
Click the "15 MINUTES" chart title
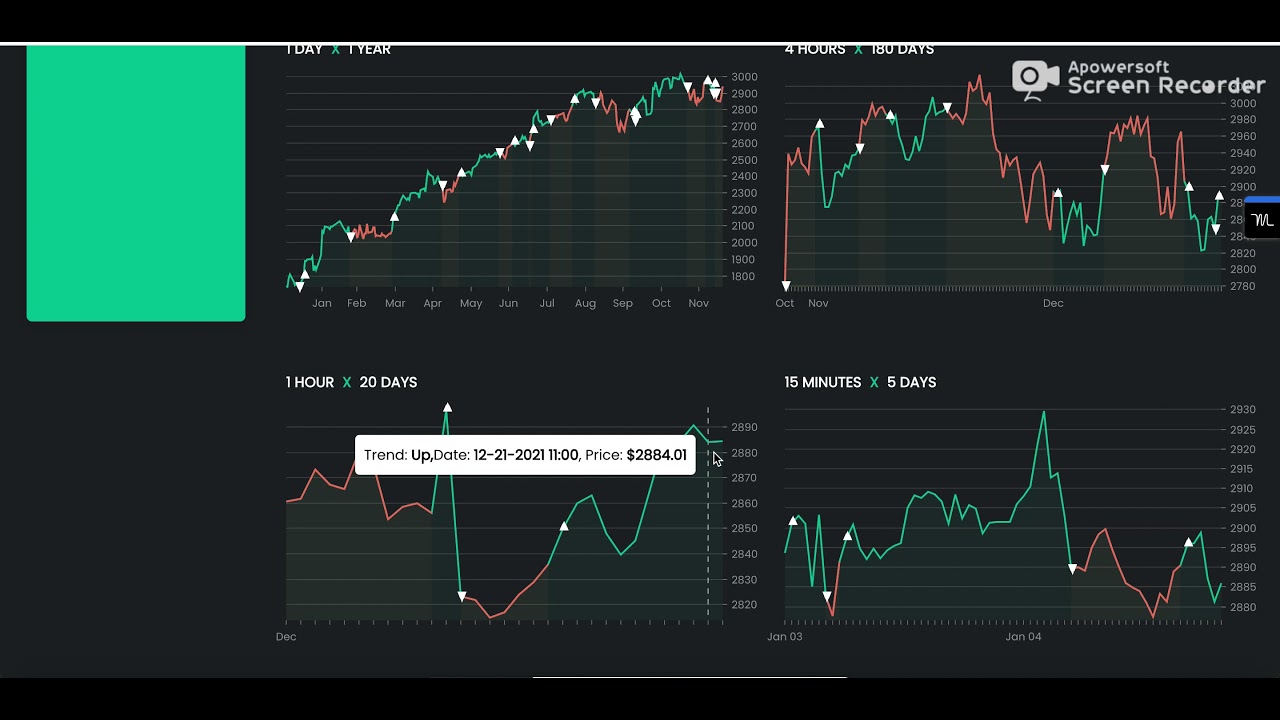point(823,382)
